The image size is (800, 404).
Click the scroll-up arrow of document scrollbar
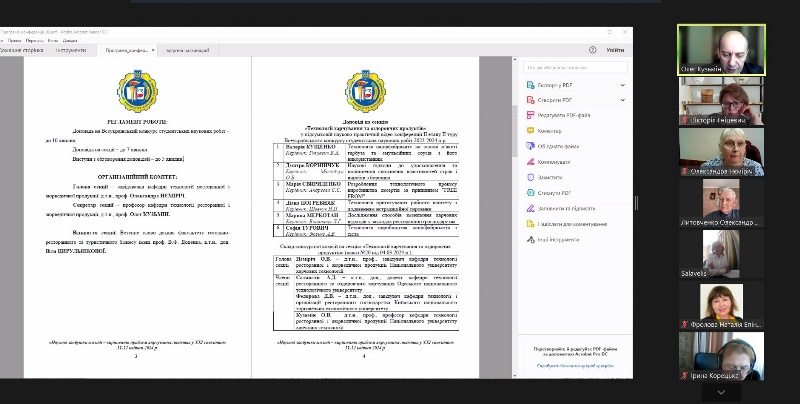pyautogui.click(x=515, y=60)
